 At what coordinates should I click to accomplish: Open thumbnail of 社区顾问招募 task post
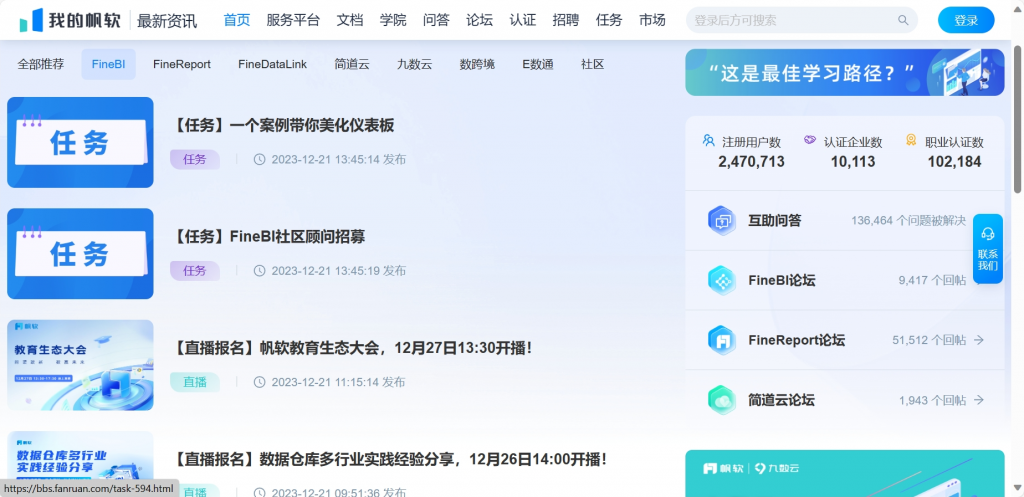tap(80, 253)
